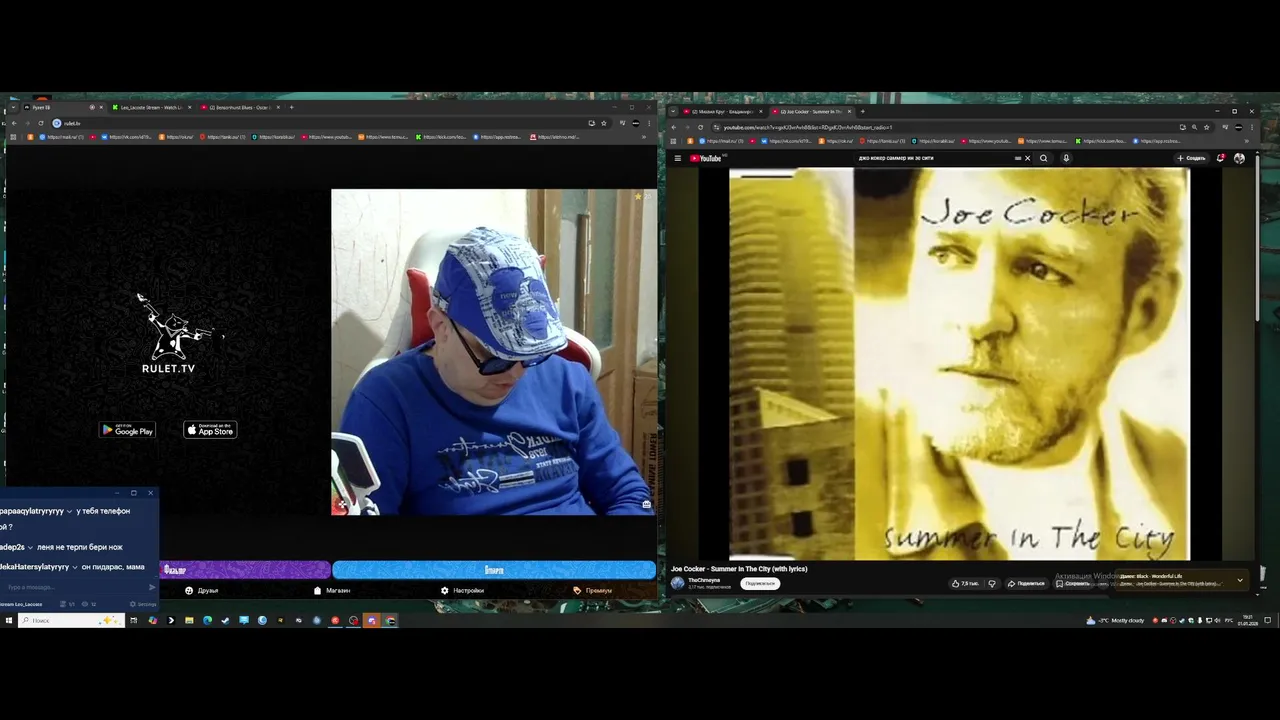Open TheChimeyne channel avatar
The height and width of the screenshot is (720, 1280).
click(677, 583)
